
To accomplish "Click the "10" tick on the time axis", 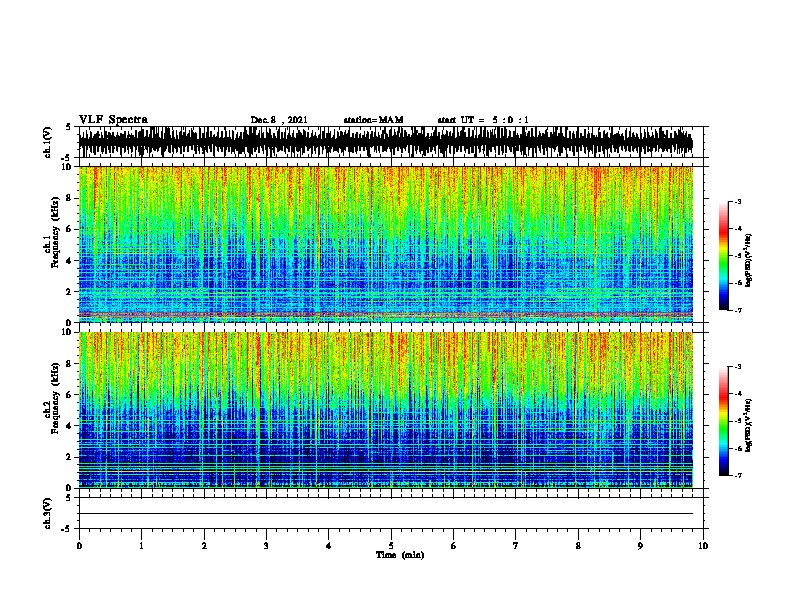I will tap(703, 546).
